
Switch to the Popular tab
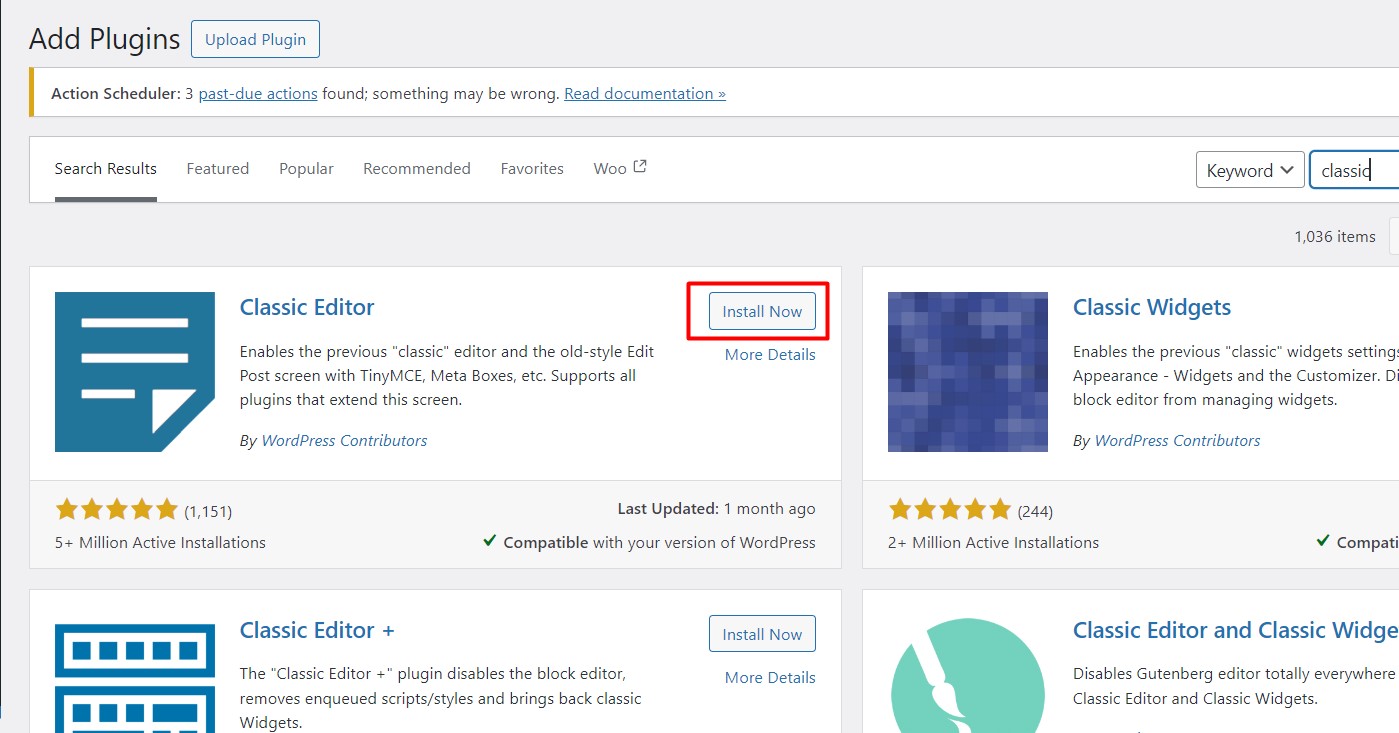(306, 168)
